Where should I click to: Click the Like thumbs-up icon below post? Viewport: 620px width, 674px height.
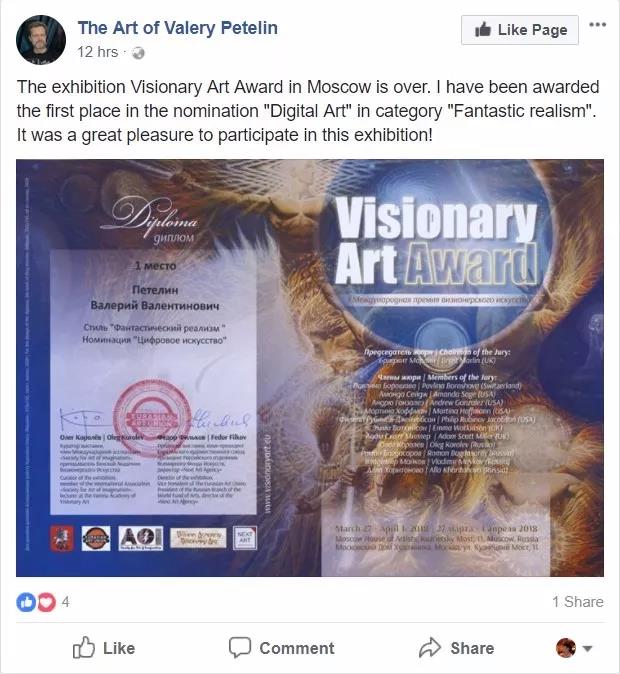pyautogui.click(x=83, y=647)
